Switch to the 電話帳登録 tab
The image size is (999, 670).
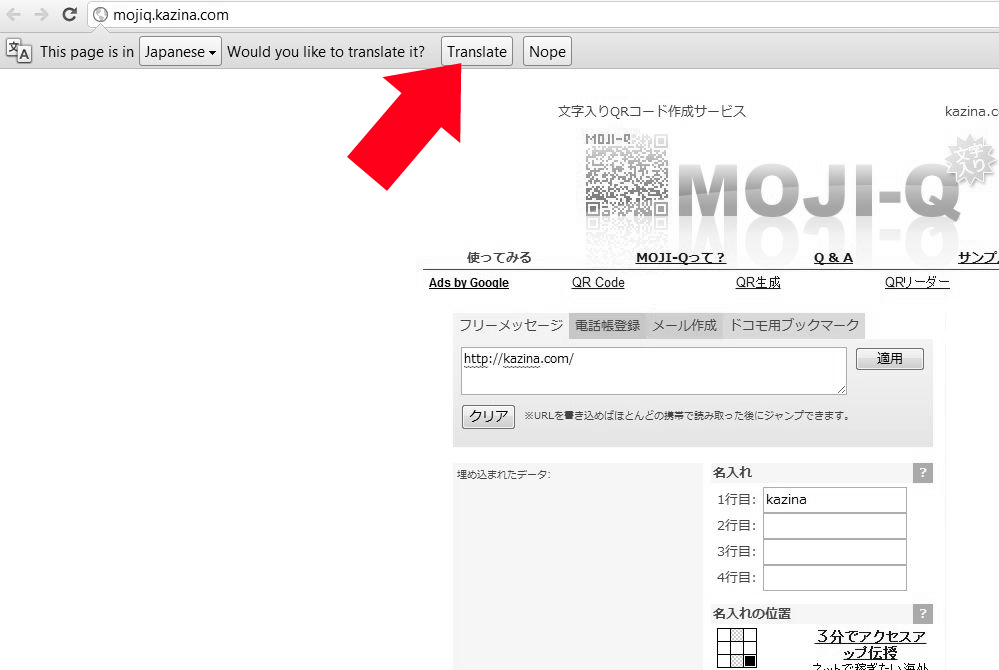pyautogui.click(x=607, y=326)
